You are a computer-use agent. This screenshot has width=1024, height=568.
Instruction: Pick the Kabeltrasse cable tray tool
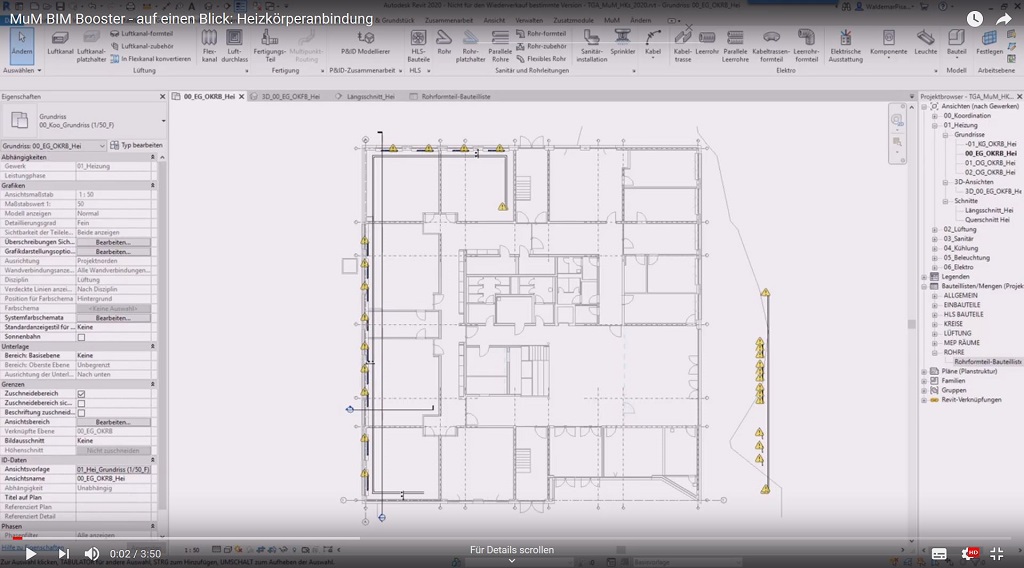tap(683, 42)
